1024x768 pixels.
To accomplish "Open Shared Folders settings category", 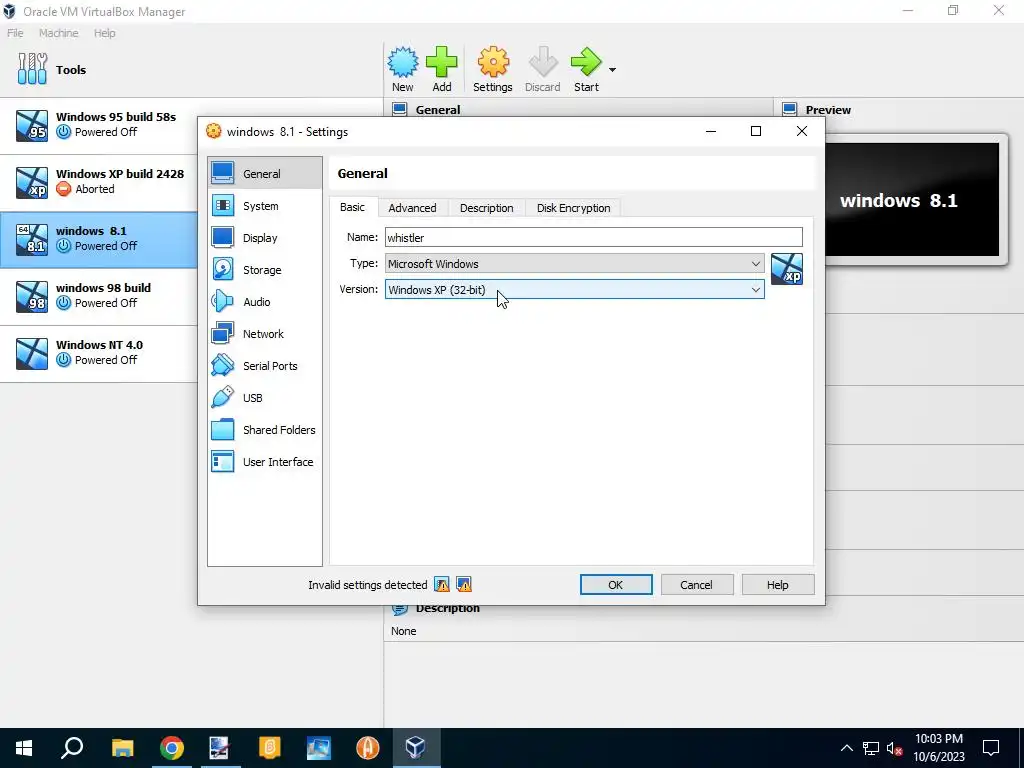I will (264, 430).
